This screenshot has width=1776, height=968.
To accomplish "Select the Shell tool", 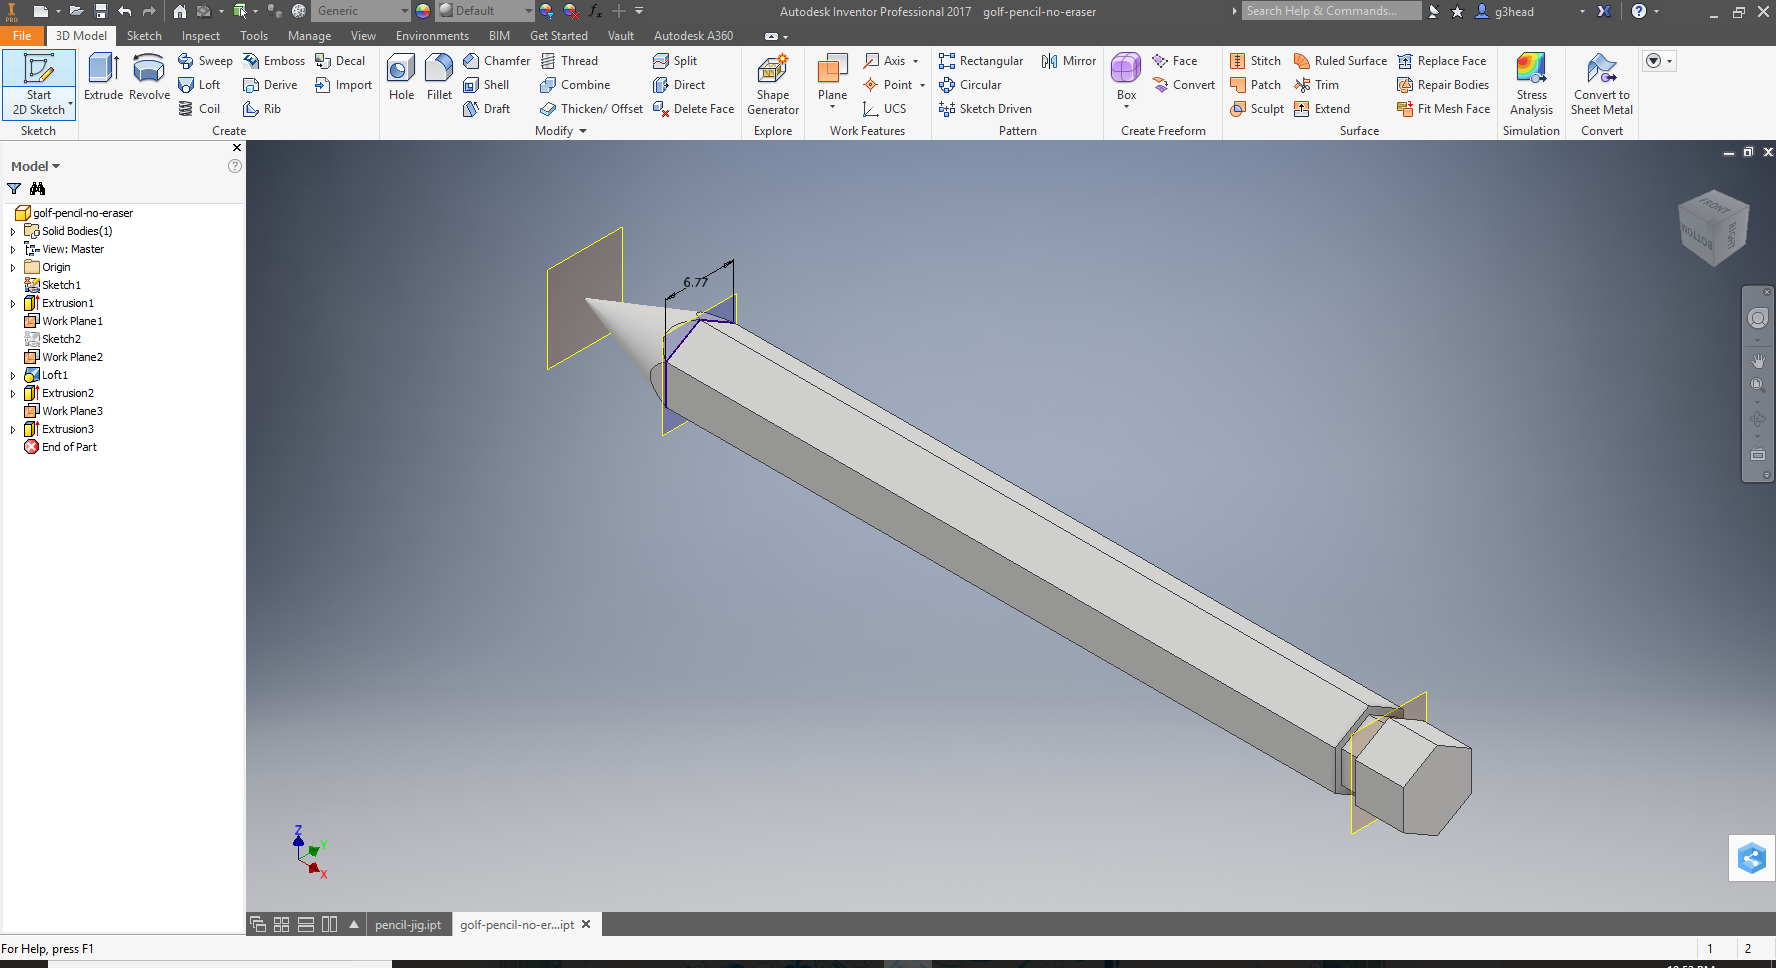I will click(486, 85).
